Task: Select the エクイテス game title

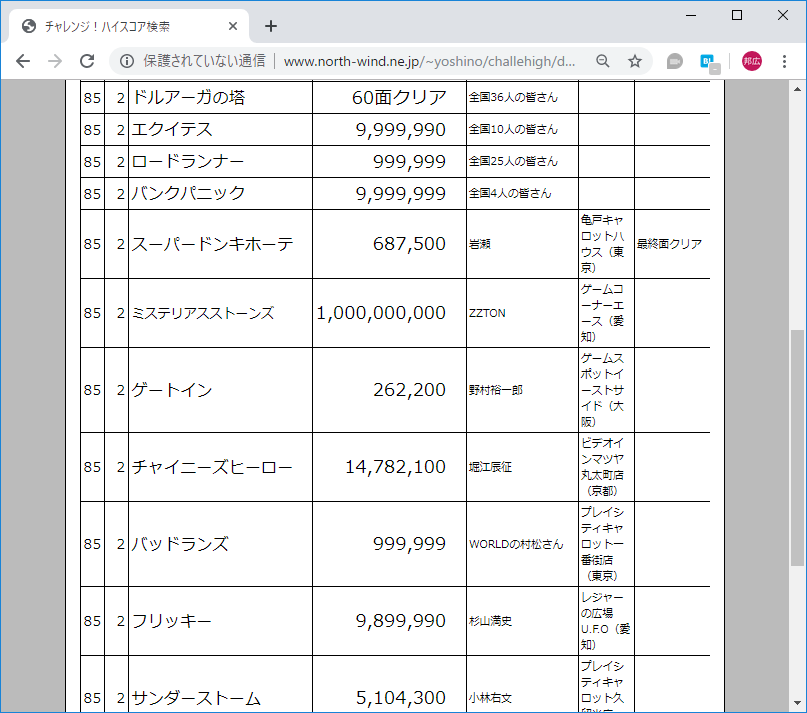Action: [172, 129]
